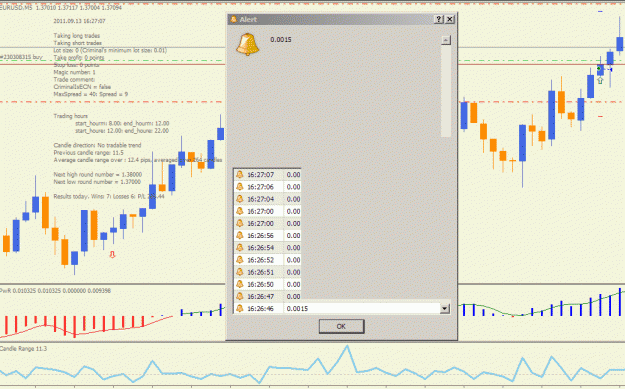Click the bell icon on the 16:26:56 alert row
625x389 pixels.
[240, 236]
